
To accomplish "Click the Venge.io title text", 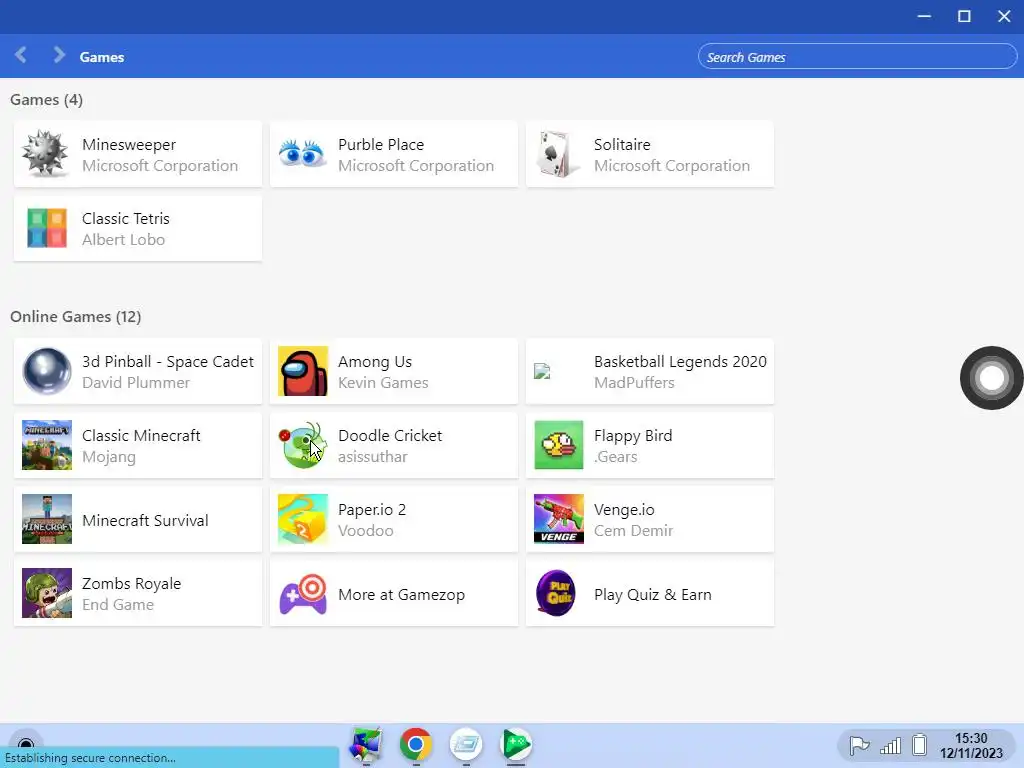I will 624,509.
